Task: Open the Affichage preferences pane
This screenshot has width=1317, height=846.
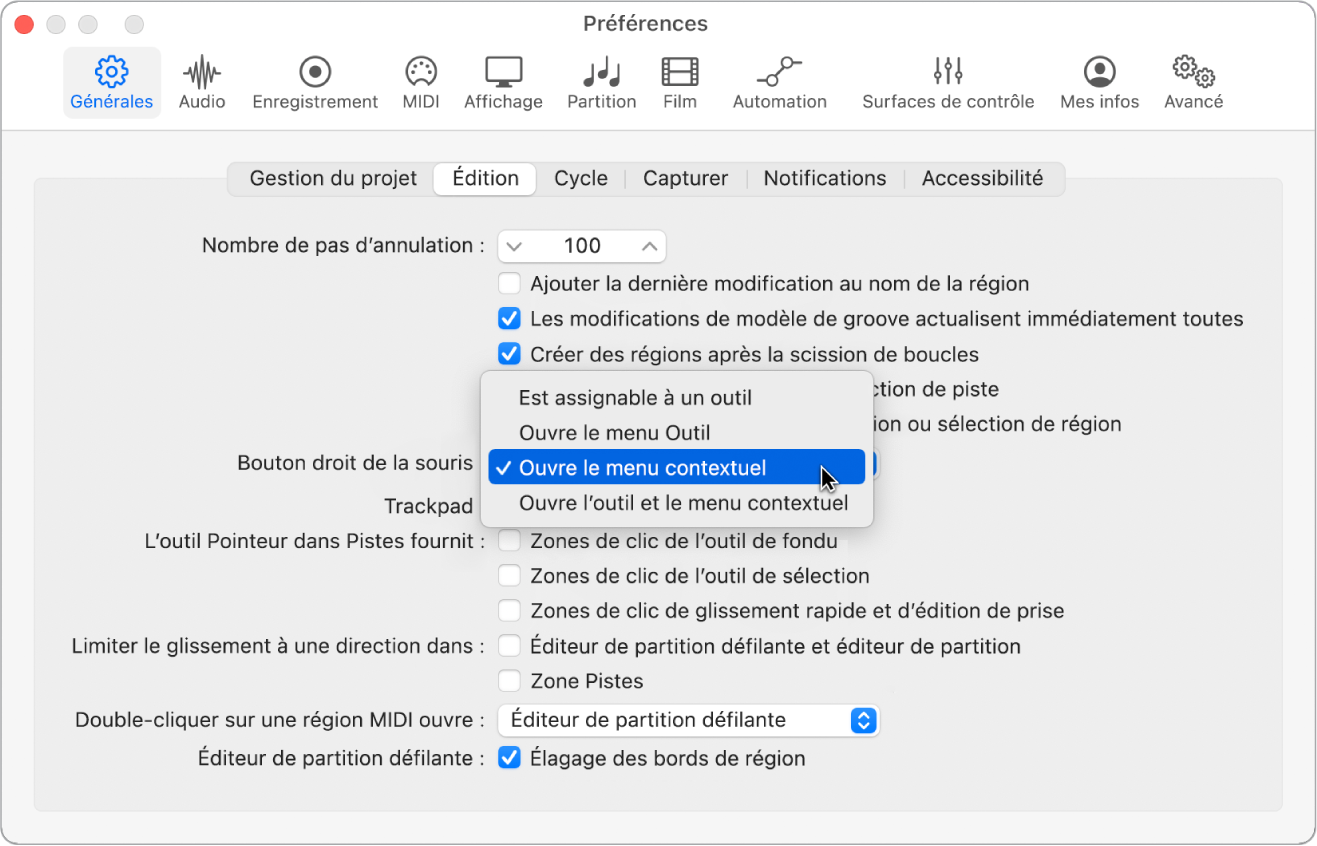Action: click(x=503, y=81)
